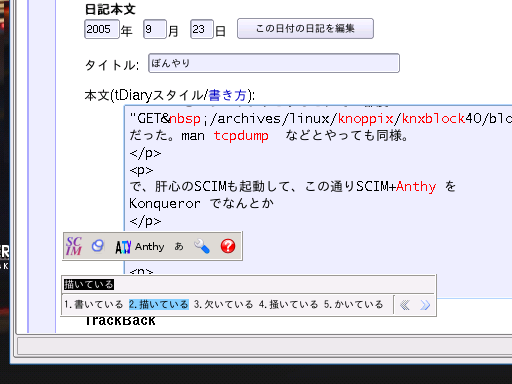Click the day field showing 23
The width and height of the screenshot is (512, 384).
point(202,29)
